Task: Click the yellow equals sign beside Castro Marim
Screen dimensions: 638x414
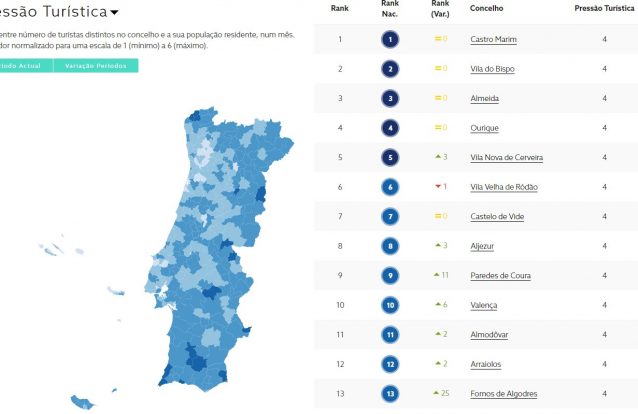Action: click(438, 39)
